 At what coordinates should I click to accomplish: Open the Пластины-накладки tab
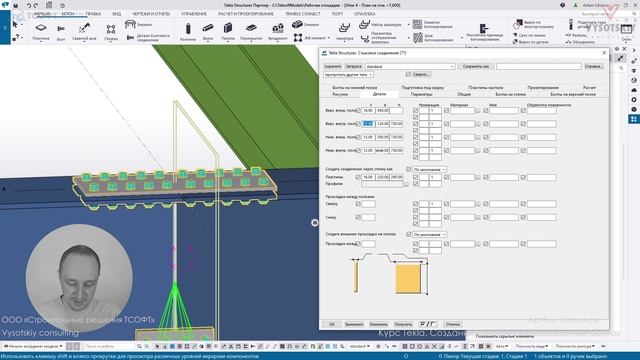pyautogui.click(x=485, y=87)
